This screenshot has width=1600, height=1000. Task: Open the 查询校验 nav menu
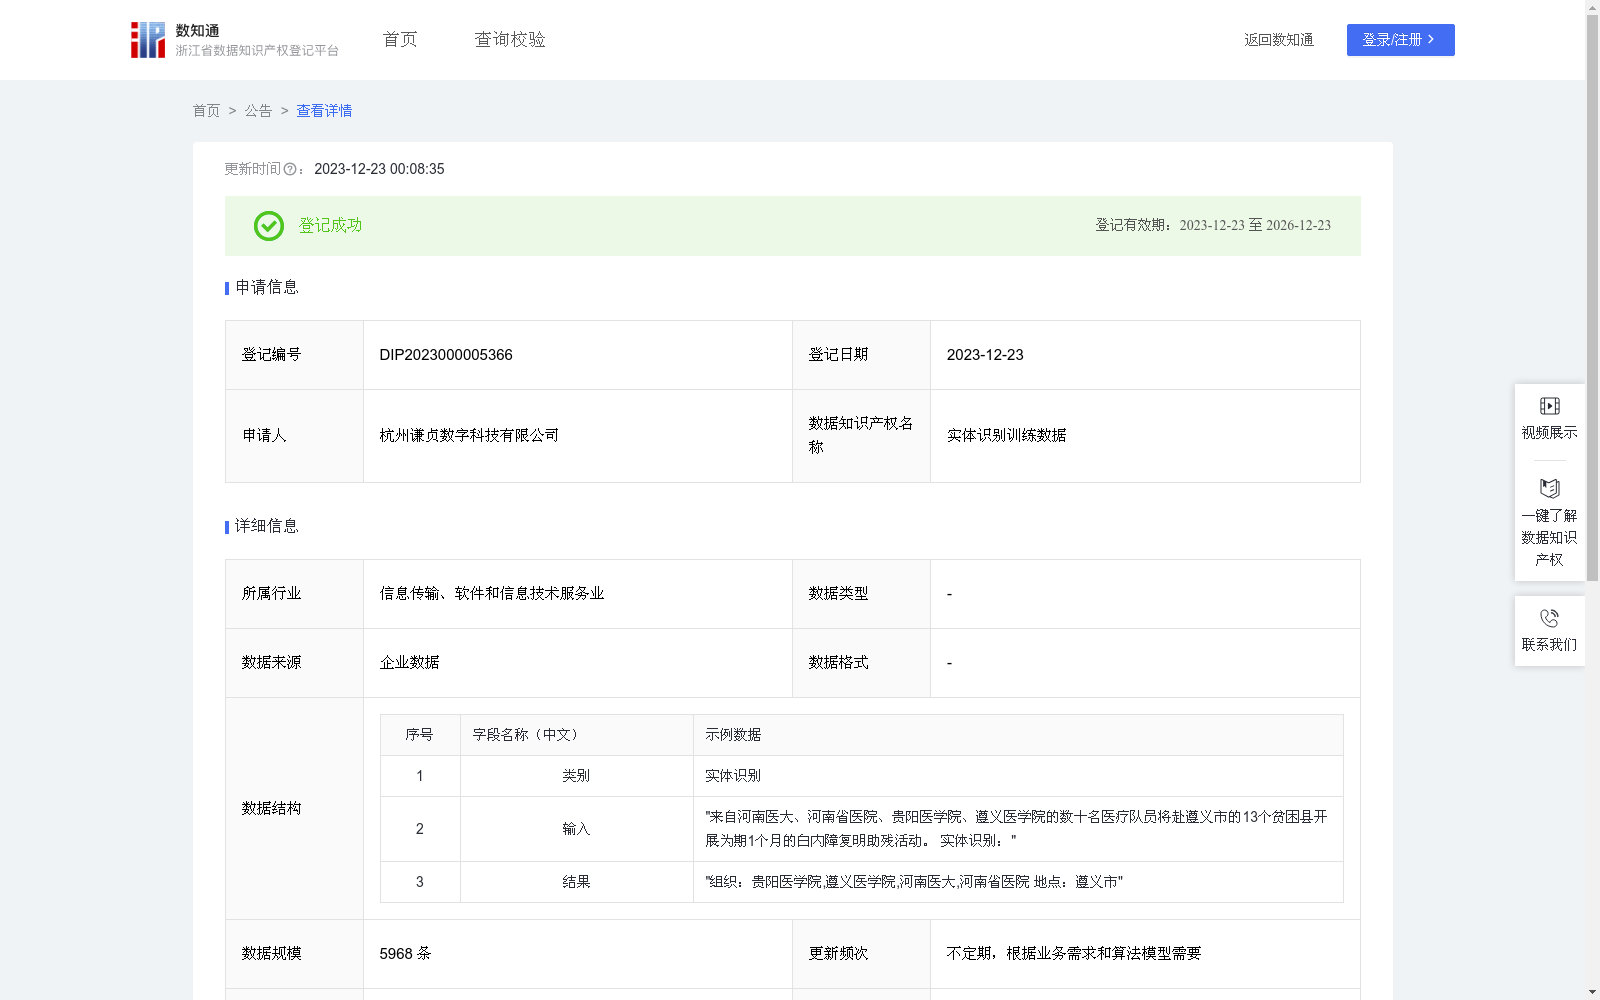coord(510,40)
